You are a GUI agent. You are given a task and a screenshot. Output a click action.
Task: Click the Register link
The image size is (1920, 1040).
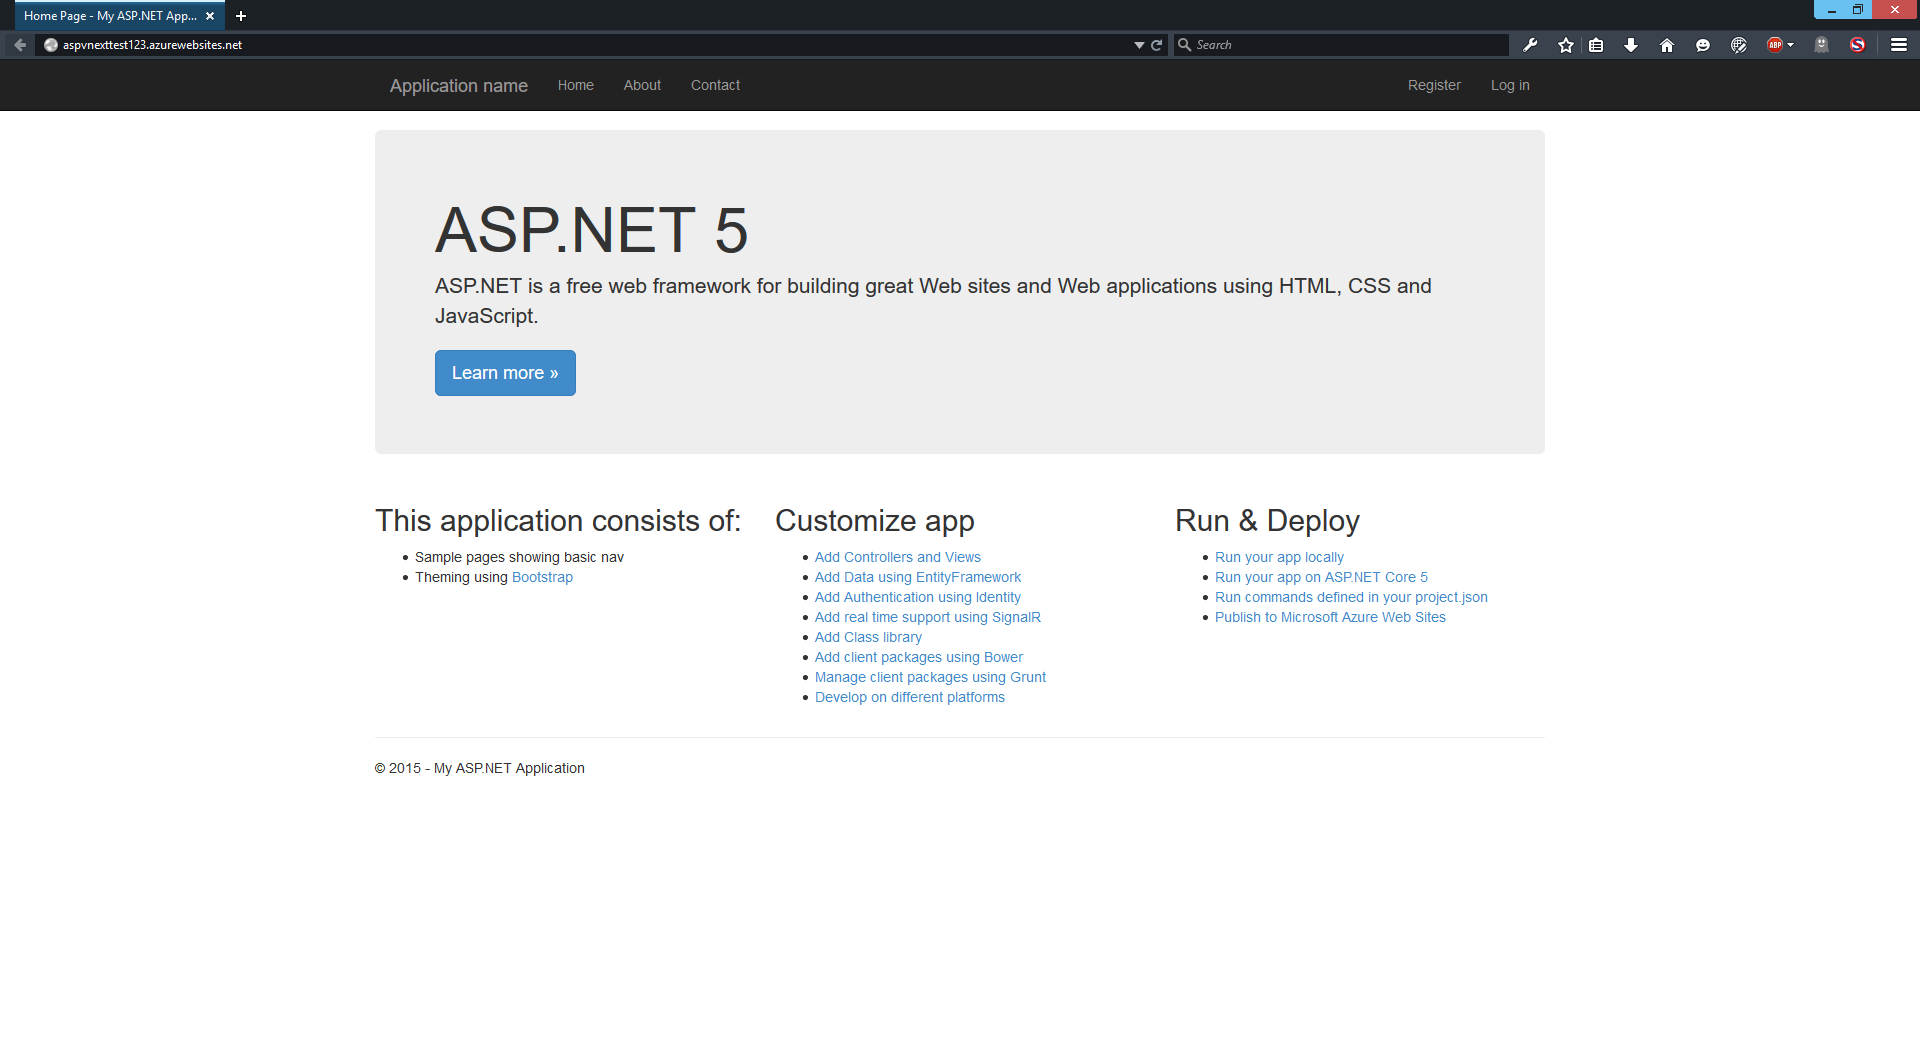pyautogui.click(x=1433, y=85)
